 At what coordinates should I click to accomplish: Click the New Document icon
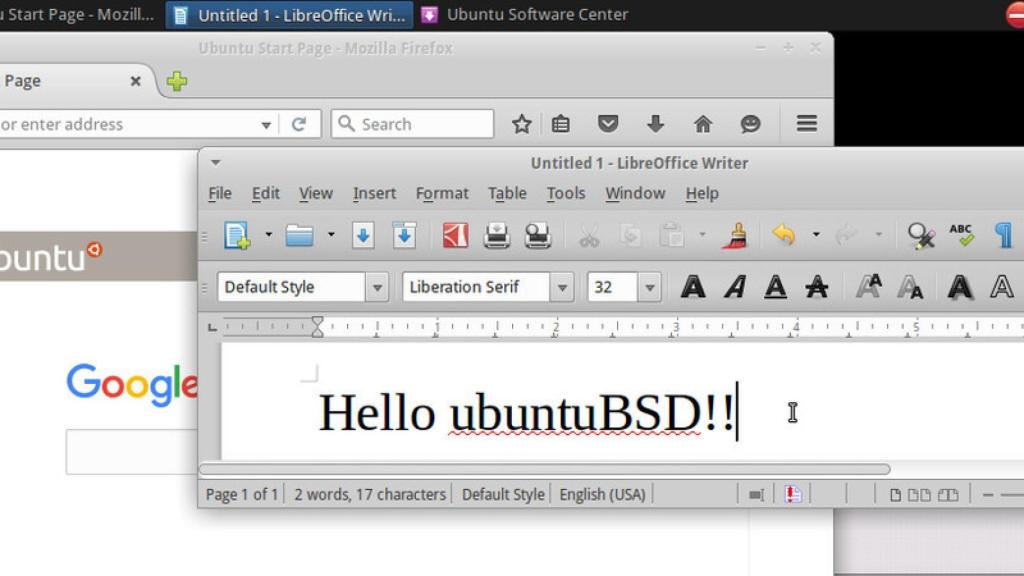tap(238, 235)
